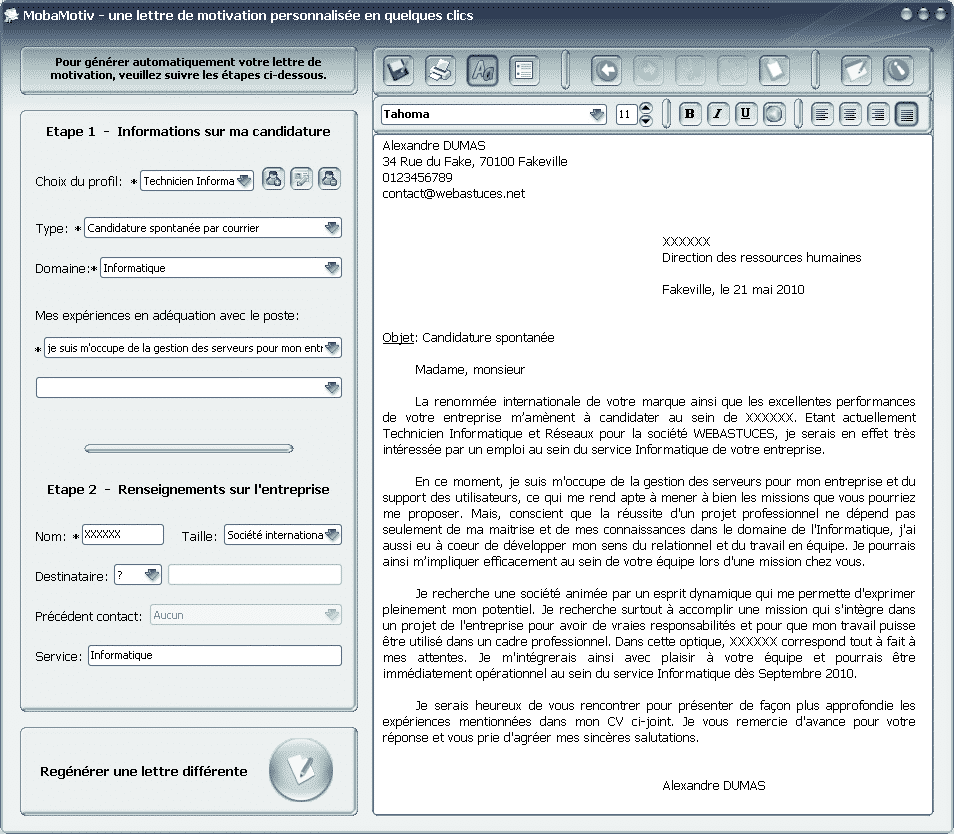Image resolution: width=954 pixels, height=834 pixels.
Task: Click the greyed-out forward arrow button
Action: [x=648, y=71]
